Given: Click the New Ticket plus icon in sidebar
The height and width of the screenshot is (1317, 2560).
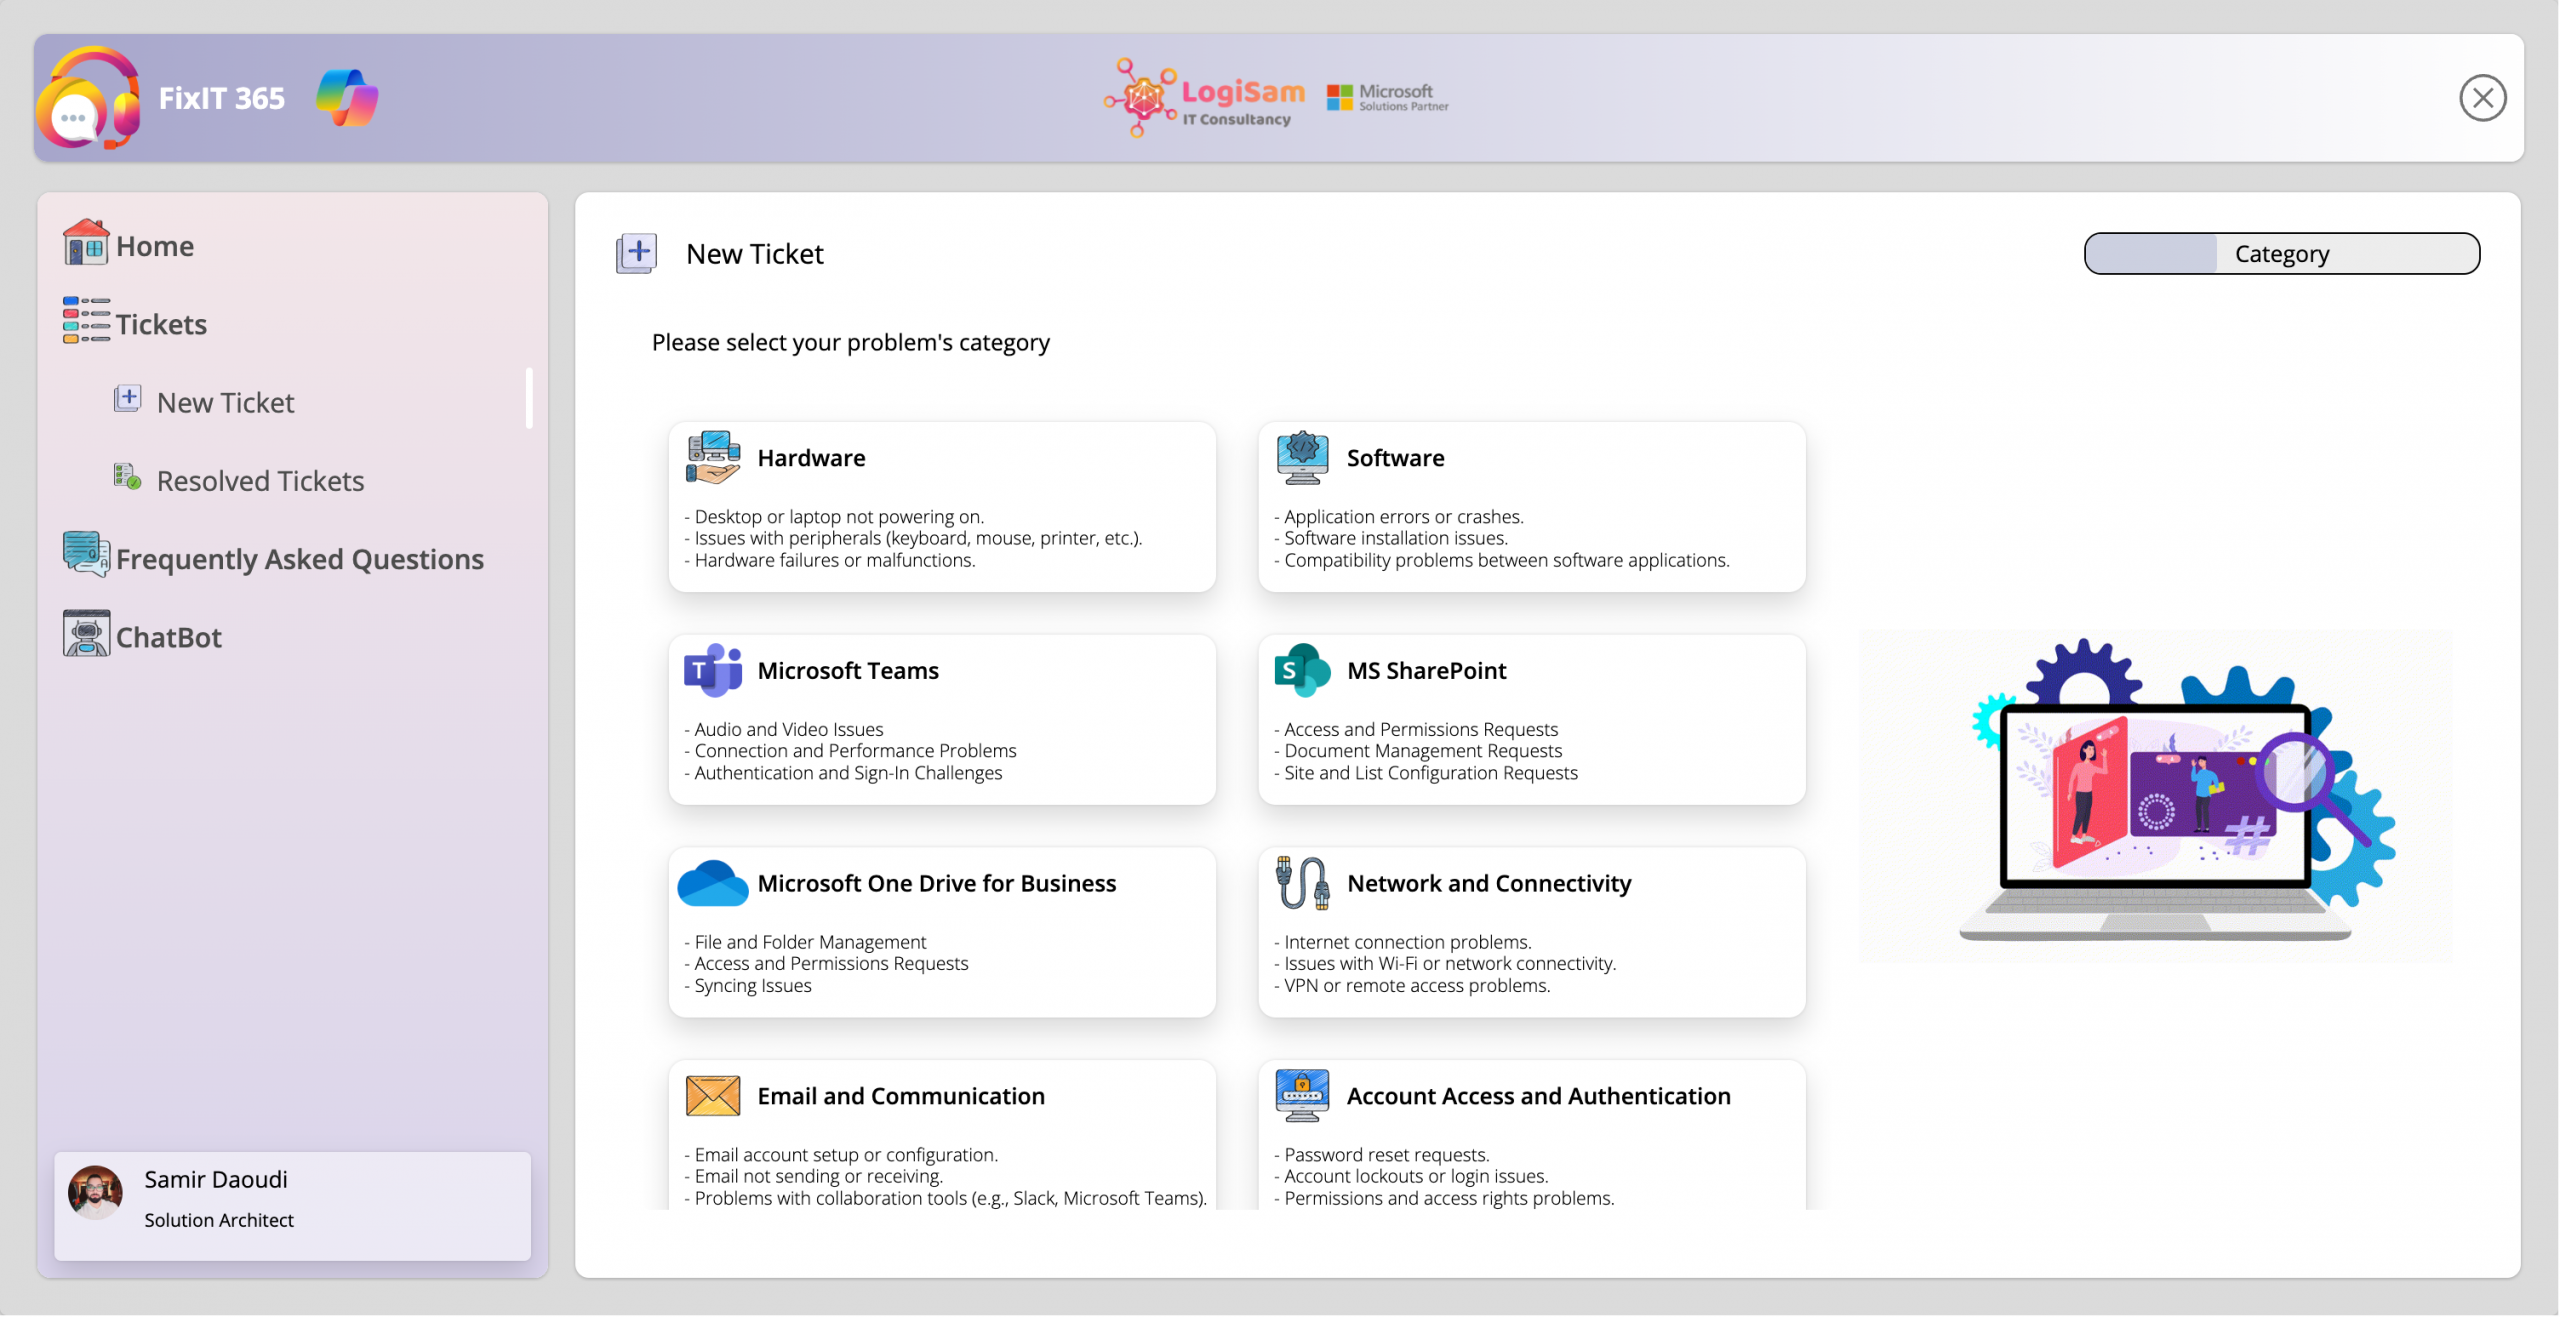Looking at the screenshot, I should click(127, 399).
